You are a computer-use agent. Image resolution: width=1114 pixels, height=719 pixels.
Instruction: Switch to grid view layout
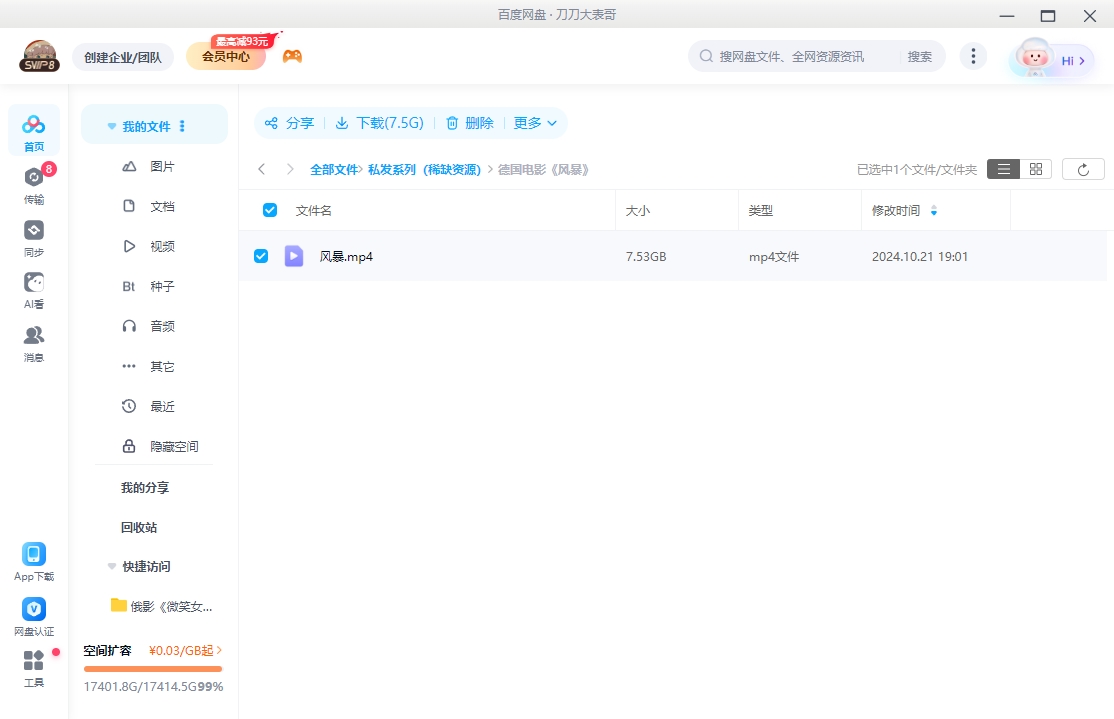click(1036, 170)
